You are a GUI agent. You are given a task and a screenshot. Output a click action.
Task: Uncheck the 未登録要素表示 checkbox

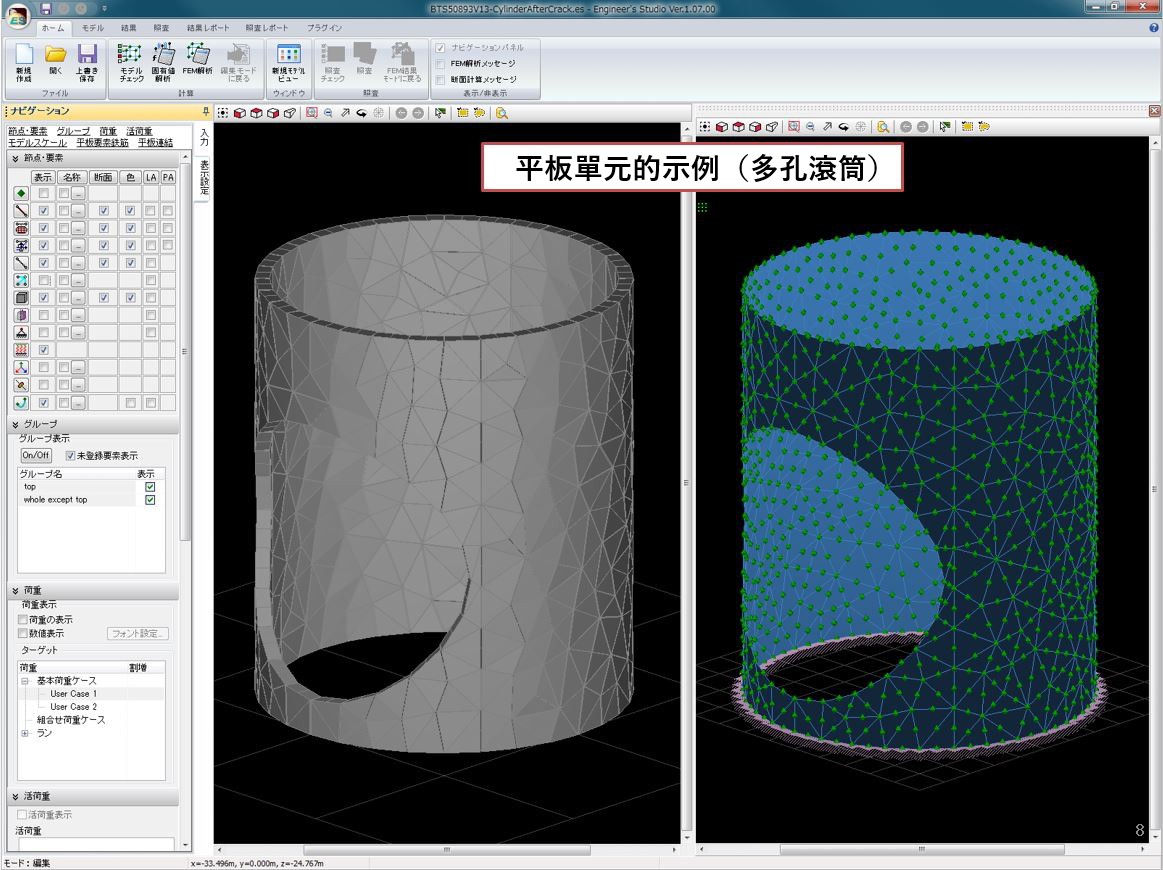70,455
